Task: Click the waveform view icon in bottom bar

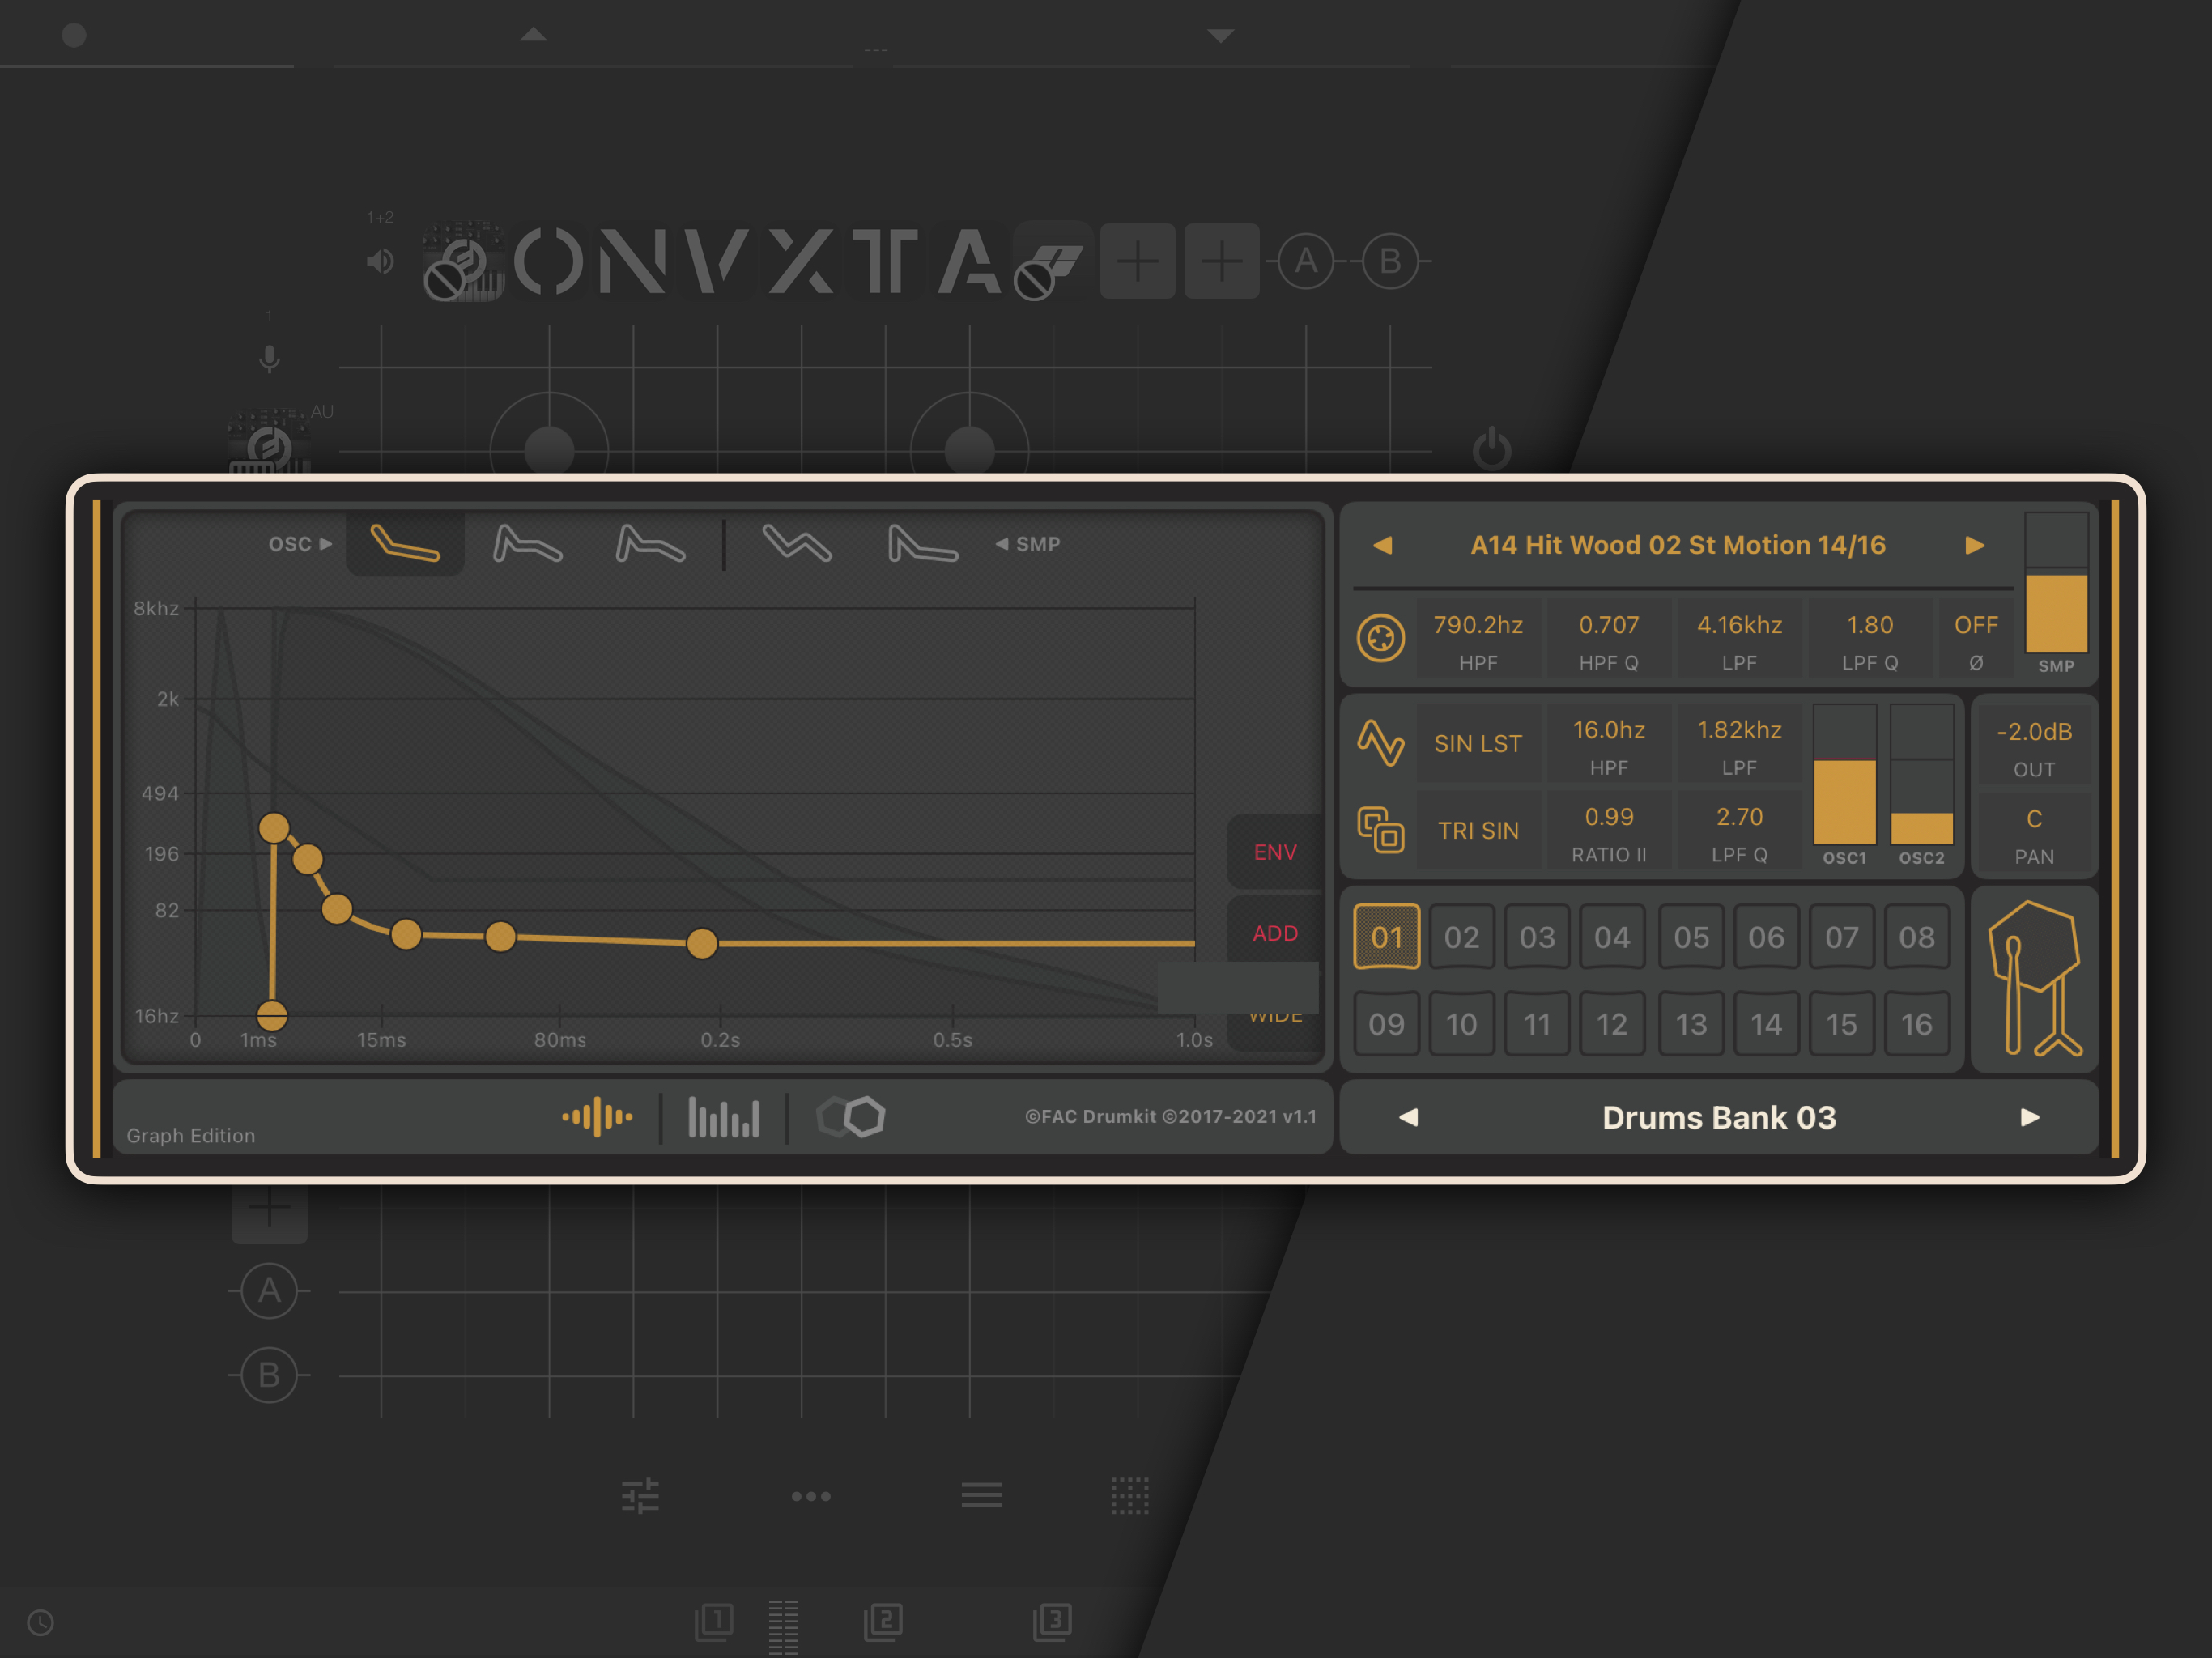Action: [597, 1116]
